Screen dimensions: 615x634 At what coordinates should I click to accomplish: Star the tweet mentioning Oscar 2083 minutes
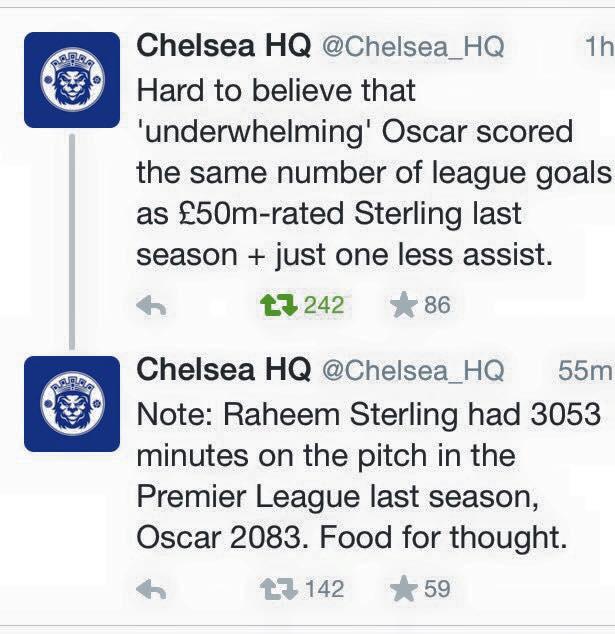[x=403, y=589]
